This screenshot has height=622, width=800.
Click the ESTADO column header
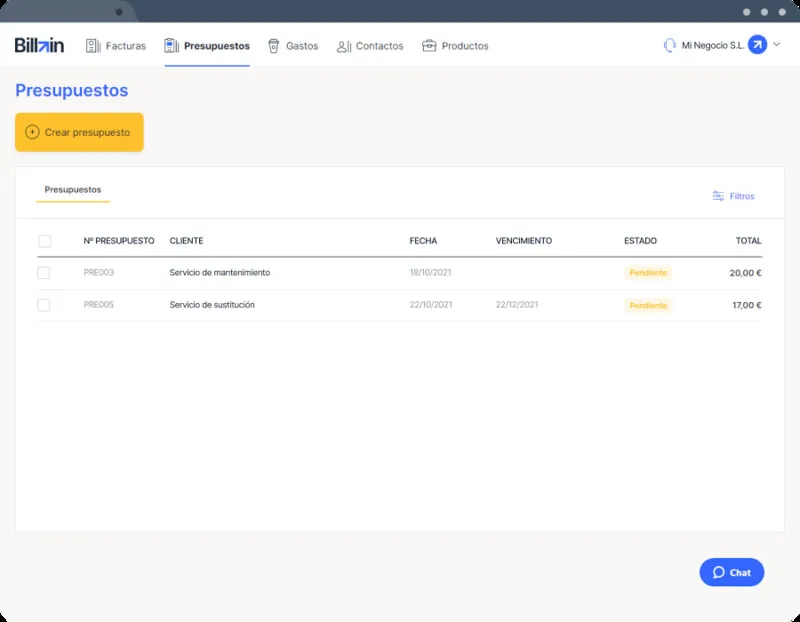640,241
